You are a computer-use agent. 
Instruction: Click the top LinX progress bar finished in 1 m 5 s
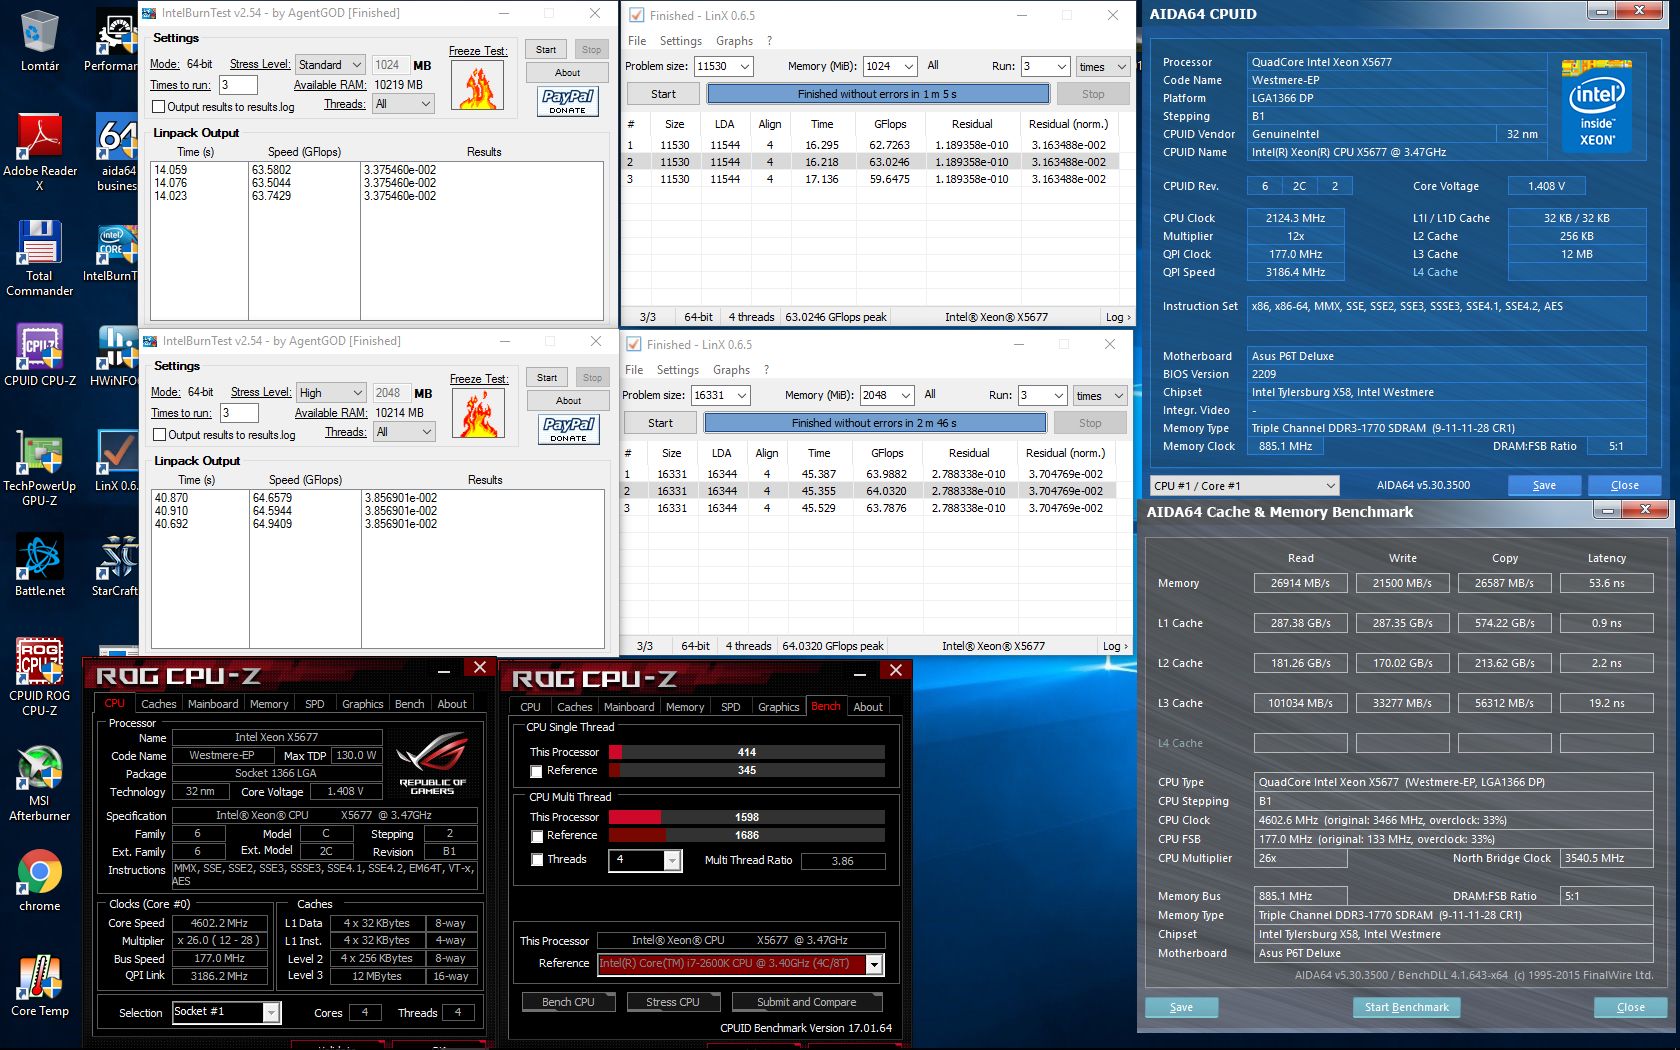tap(878, 94)
